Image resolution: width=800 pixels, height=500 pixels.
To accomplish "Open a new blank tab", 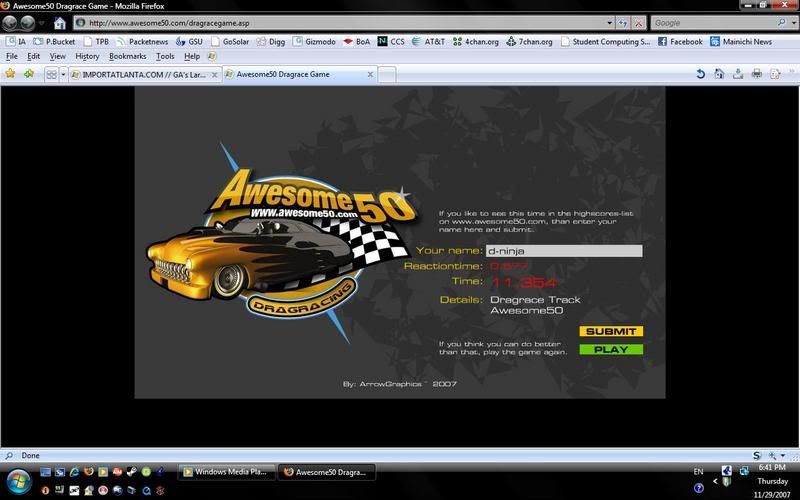I will pyautogui.click(x=387, y=74).
